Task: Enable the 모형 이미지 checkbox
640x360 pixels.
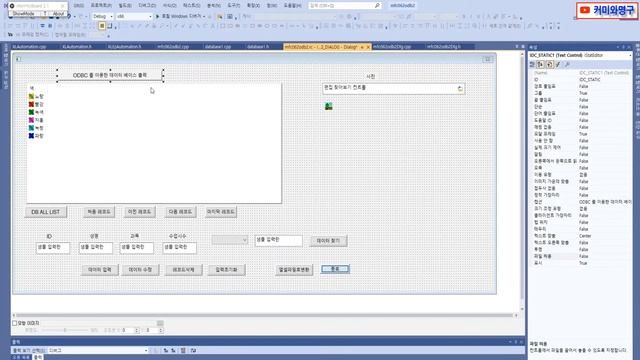Action: 15,323
